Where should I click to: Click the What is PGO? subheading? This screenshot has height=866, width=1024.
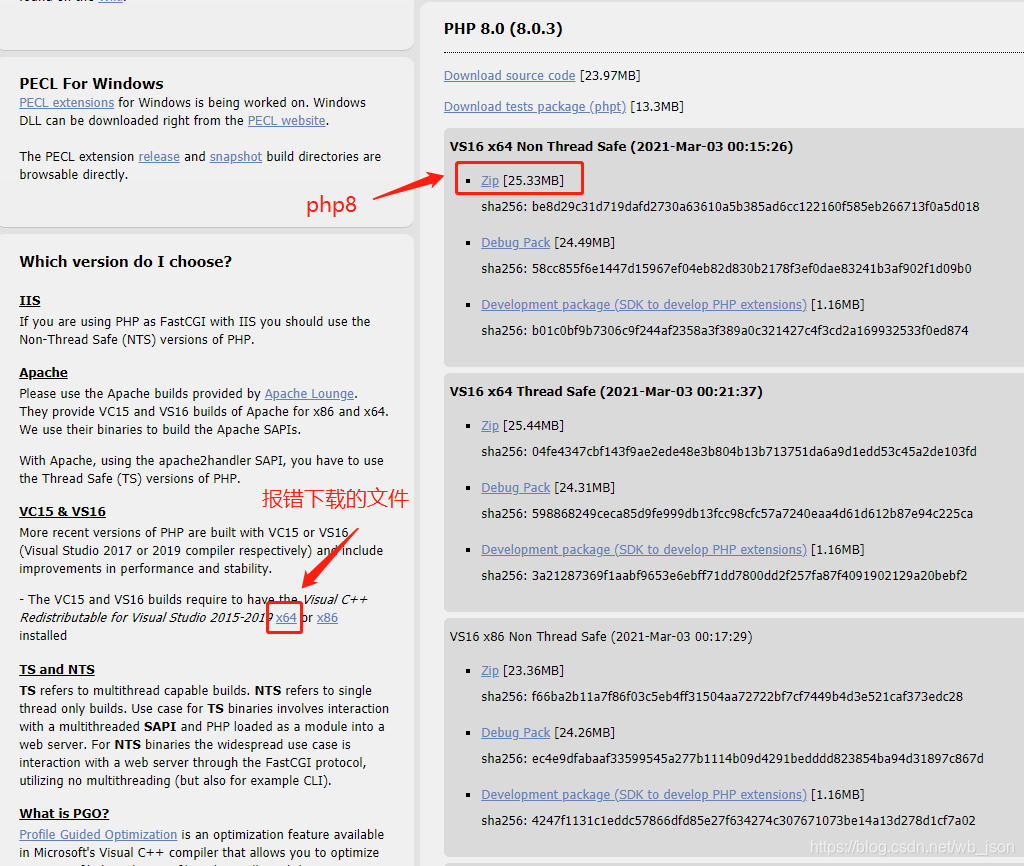pyautogui.click(x=64, y=814)
